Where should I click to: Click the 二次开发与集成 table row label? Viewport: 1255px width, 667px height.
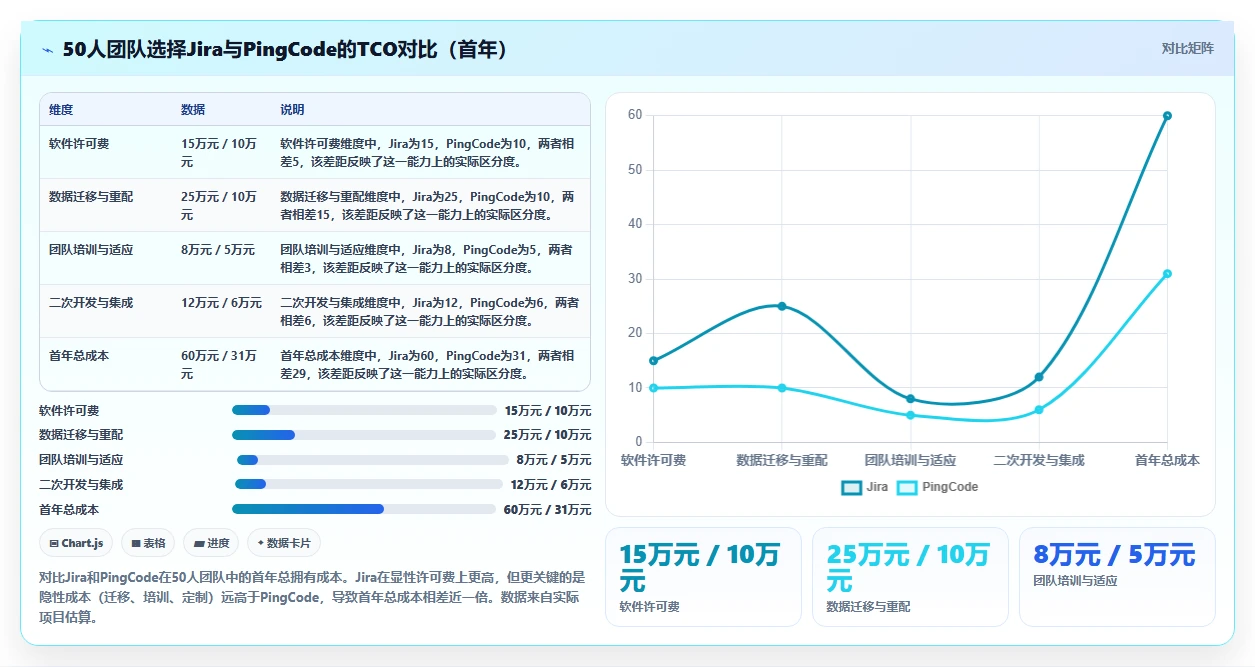(91, 303)
